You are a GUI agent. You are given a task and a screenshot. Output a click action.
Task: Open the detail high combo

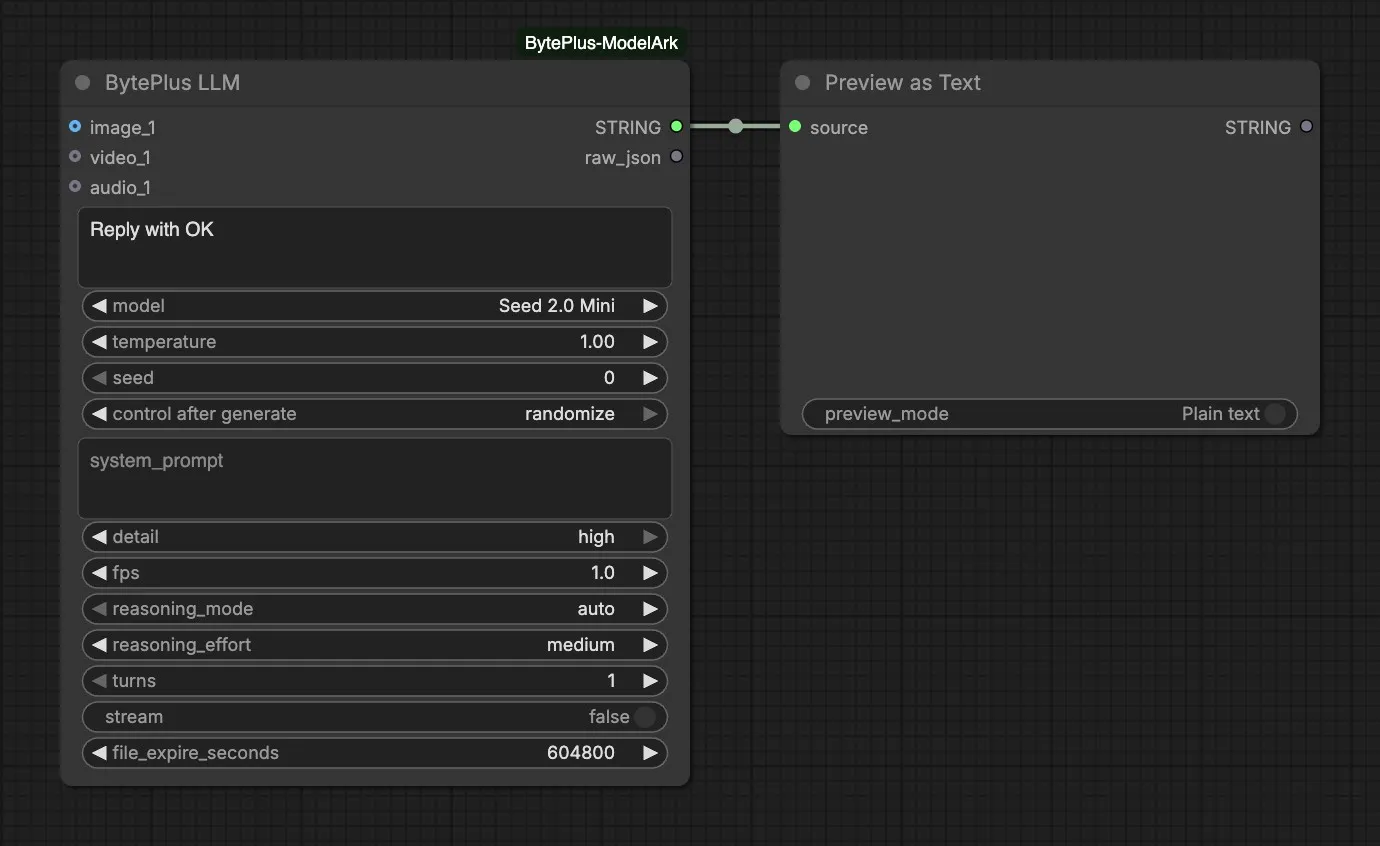tap(374, 537)
